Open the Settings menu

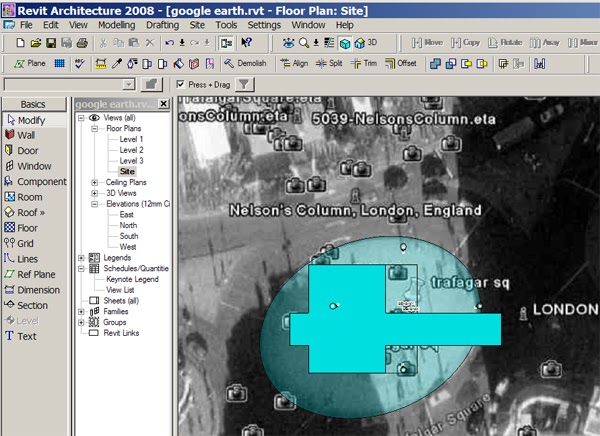tap(264, 25)
